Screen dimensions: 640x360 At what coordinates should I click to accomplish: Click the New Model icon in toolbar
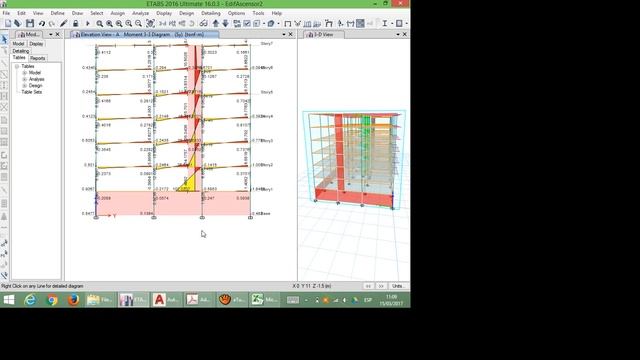click(8, 24)
